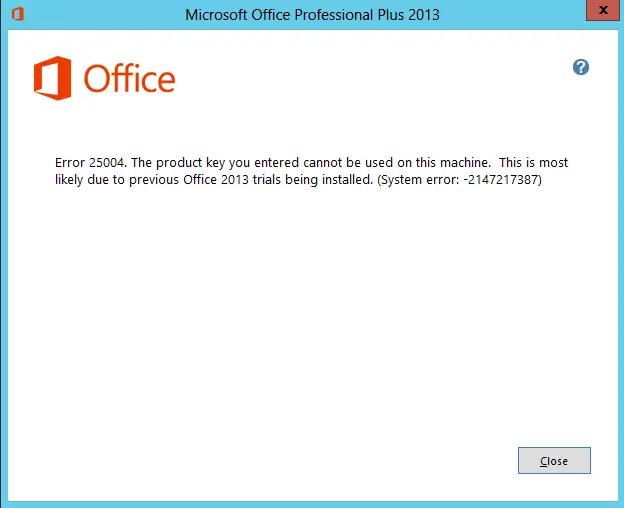Click the word "Microsoft" in the window title
The image size is (624, 508).
click(216, 15)
